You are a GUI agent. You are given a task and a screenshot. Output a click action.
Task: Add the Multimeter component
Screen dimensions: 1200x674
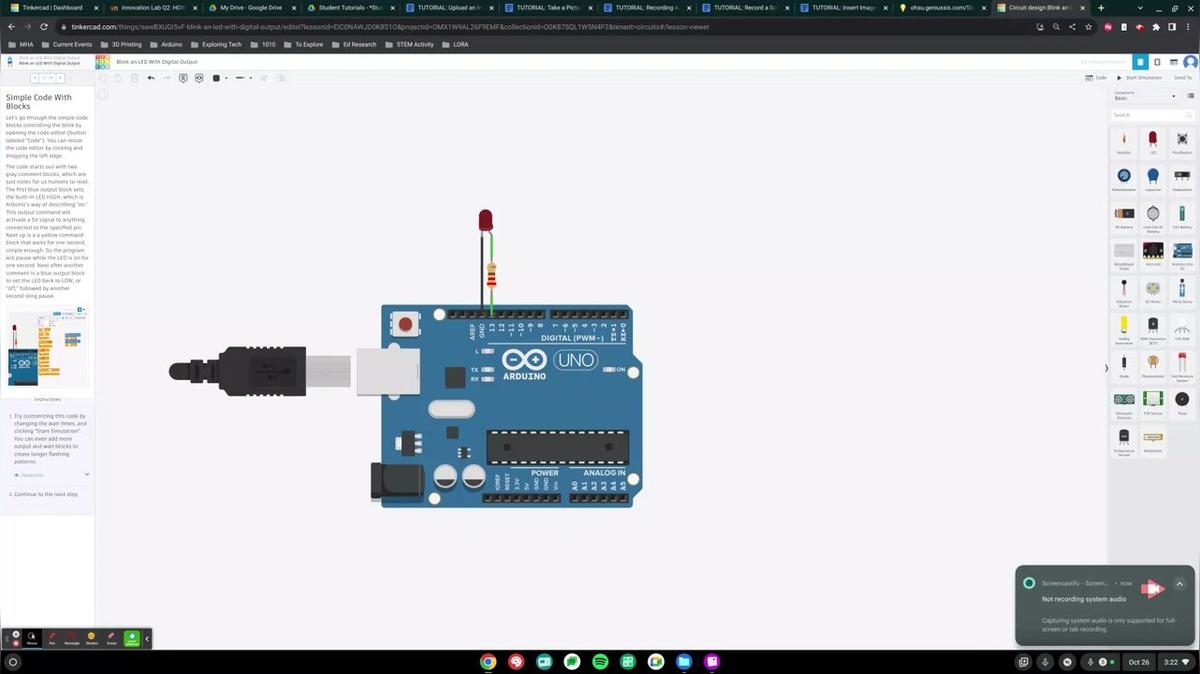pyautogui.click(x=1153, y=441)
